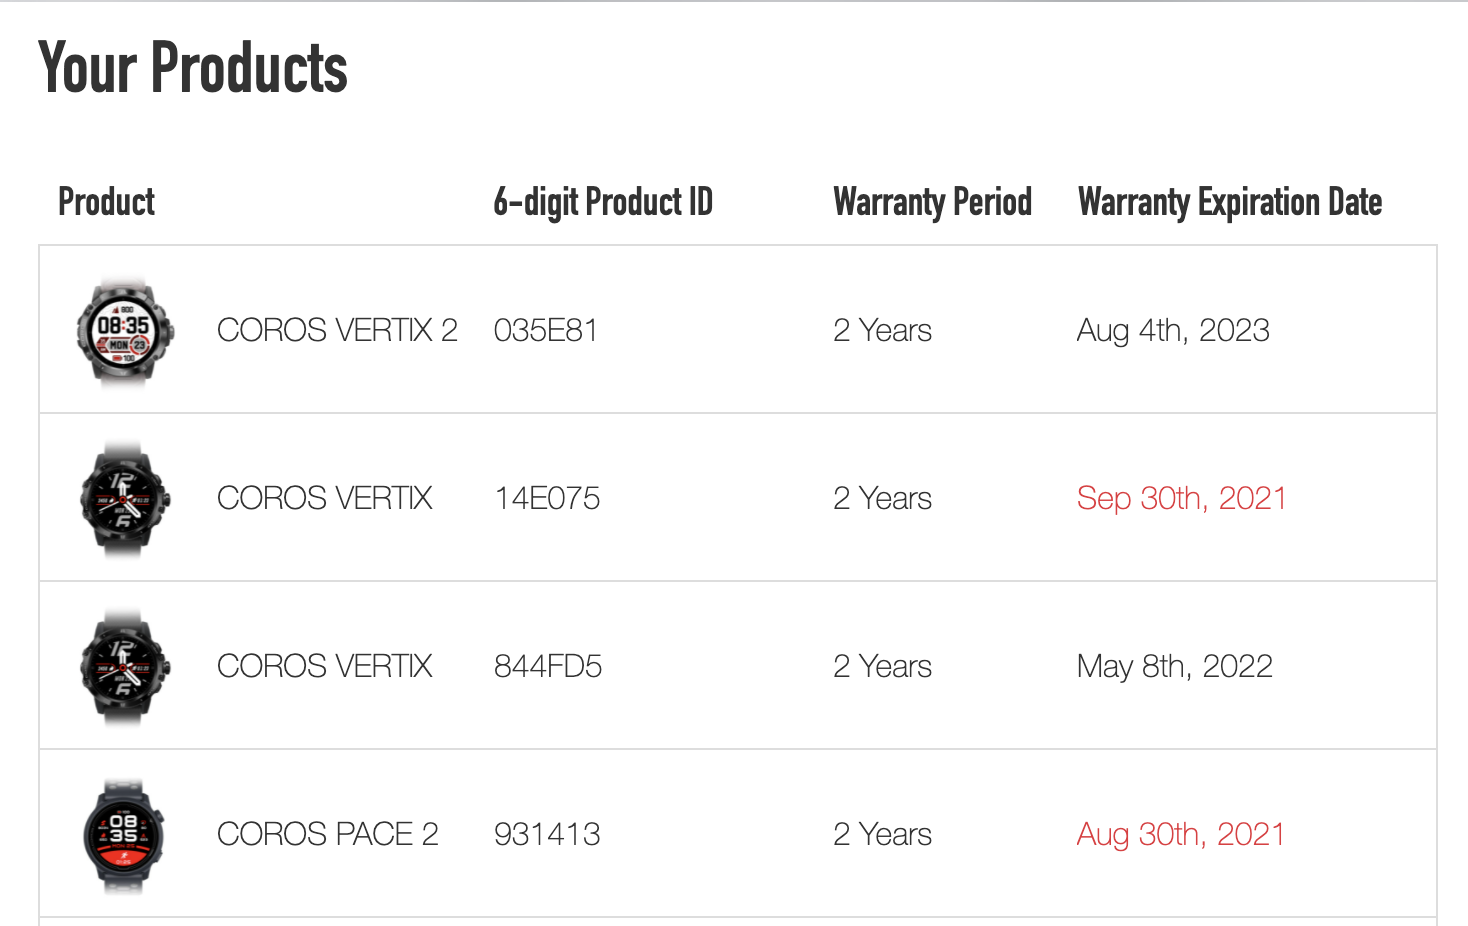Click the expired Sep 30th, 2021 date
The height and width of the screenshot is (926, 1468).
1181,498
